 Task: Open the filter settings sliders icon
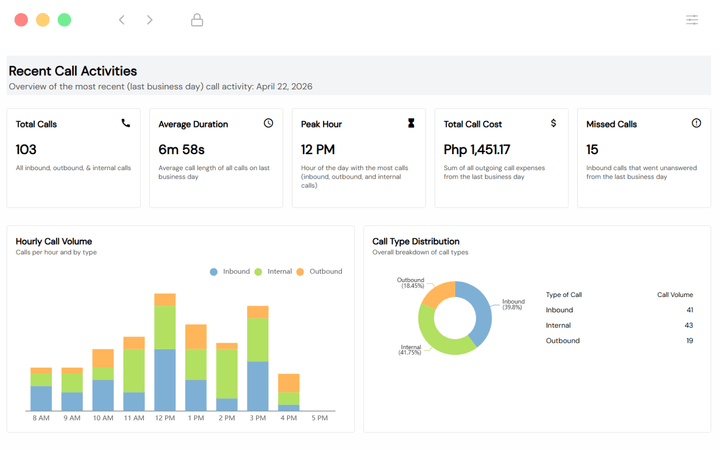pos(692,20)
